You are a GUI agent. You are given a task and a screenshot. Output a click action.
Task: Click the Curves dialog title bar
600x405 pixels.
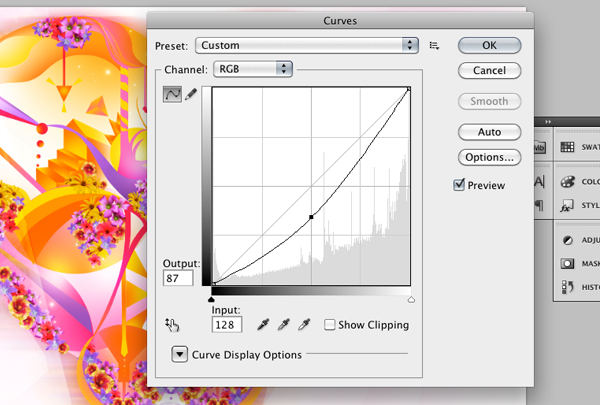tap(340, 21)
